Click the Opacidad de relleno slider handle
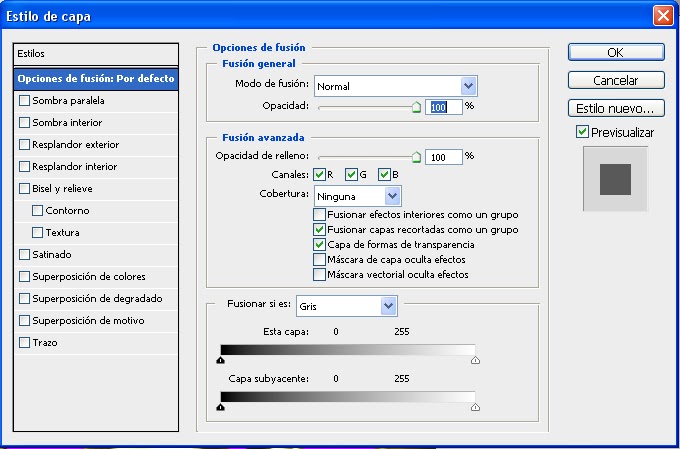The width and height of the screenshot is (680, 449). pyautogui.click(x=416, y=157)
